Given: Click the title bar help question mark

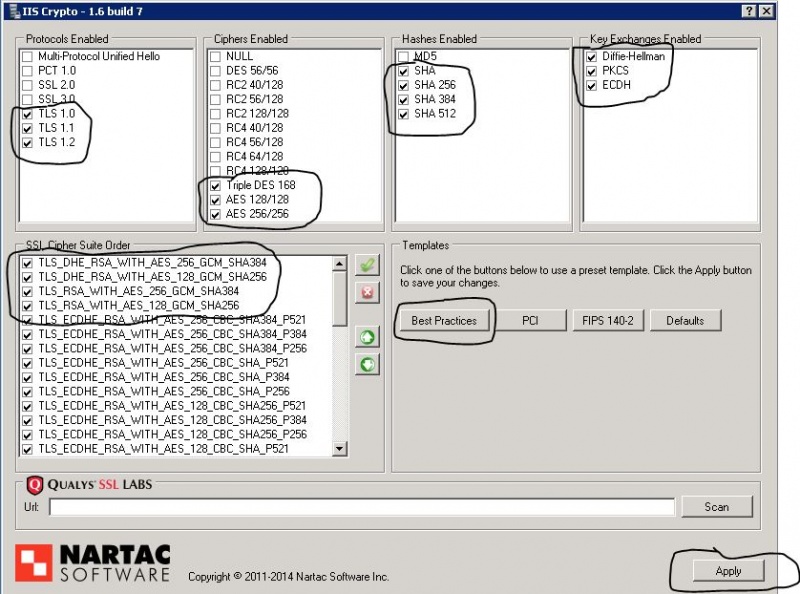Looking at the screenshot, I should pos(751,10).
